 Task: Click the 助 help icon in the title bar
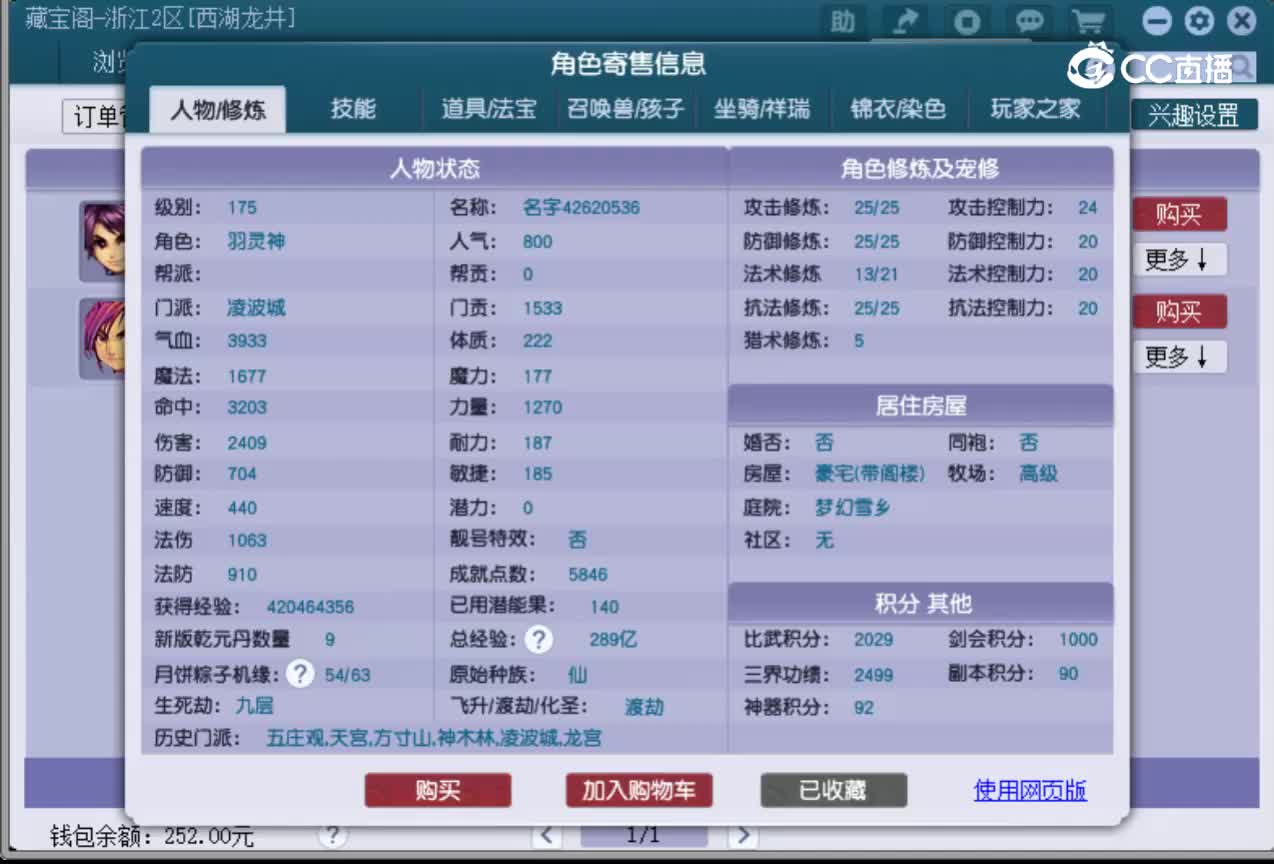click(x=843, y=20)
